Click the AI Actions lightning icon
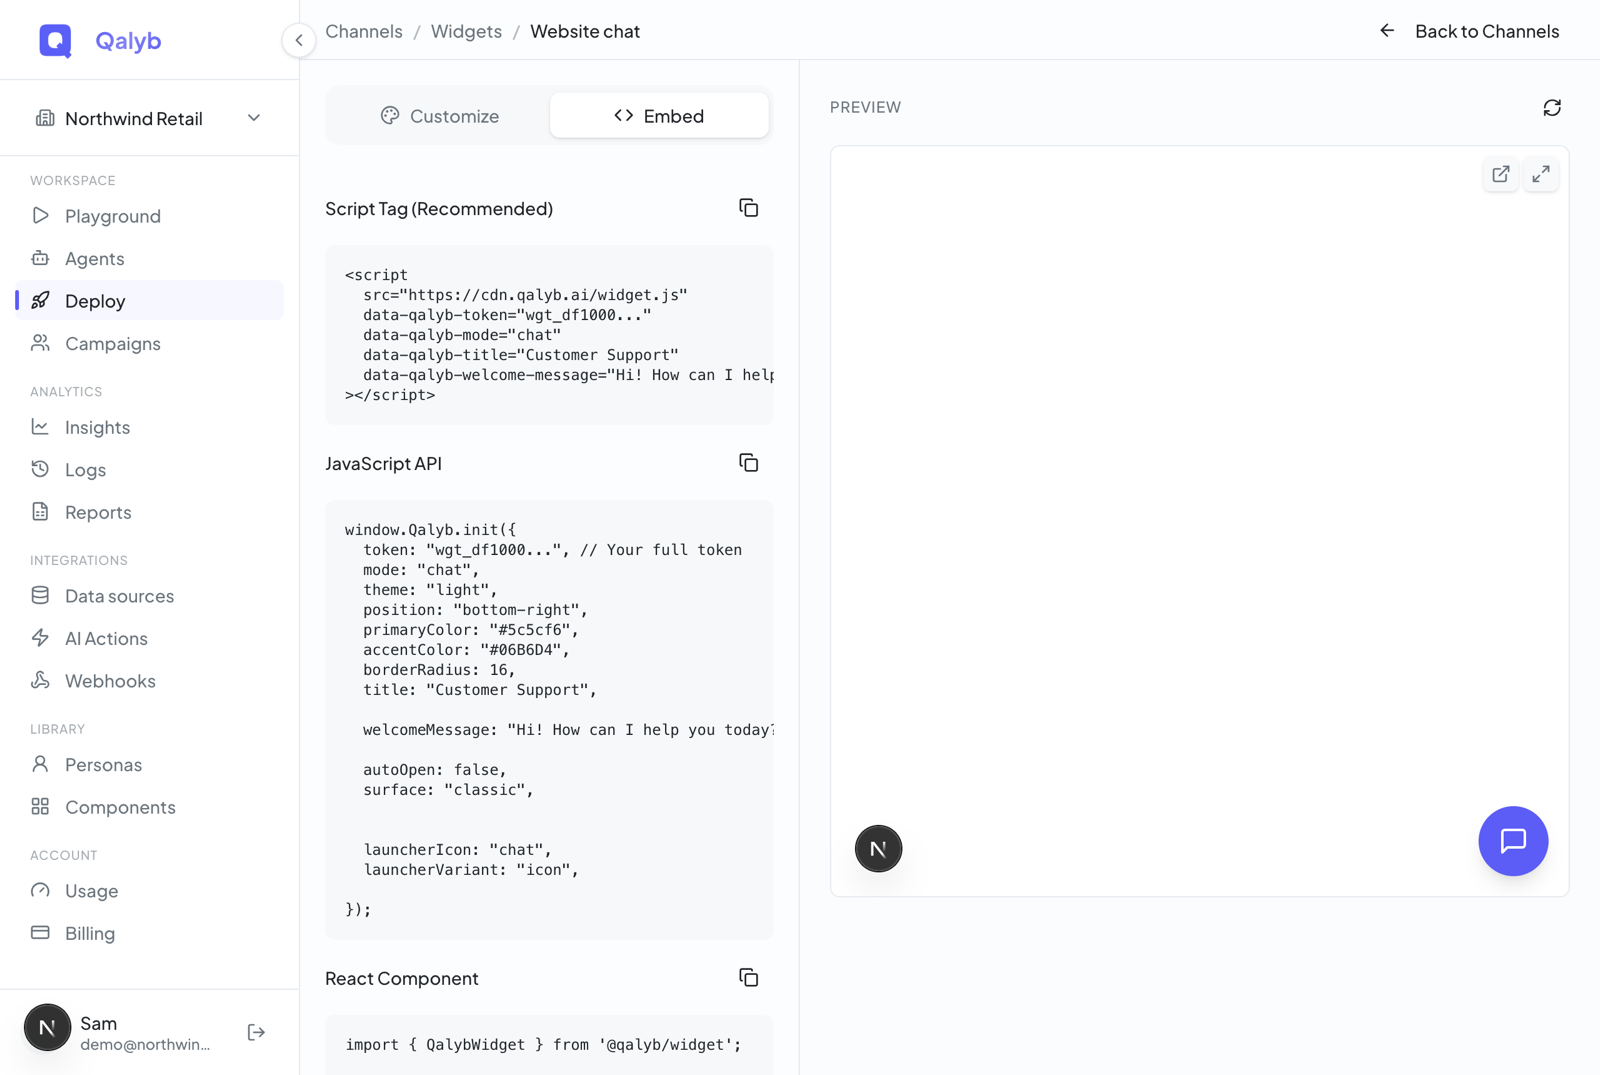This screenshot has height=1075, width=1600. pyautogui.click(x=40, y=638)
